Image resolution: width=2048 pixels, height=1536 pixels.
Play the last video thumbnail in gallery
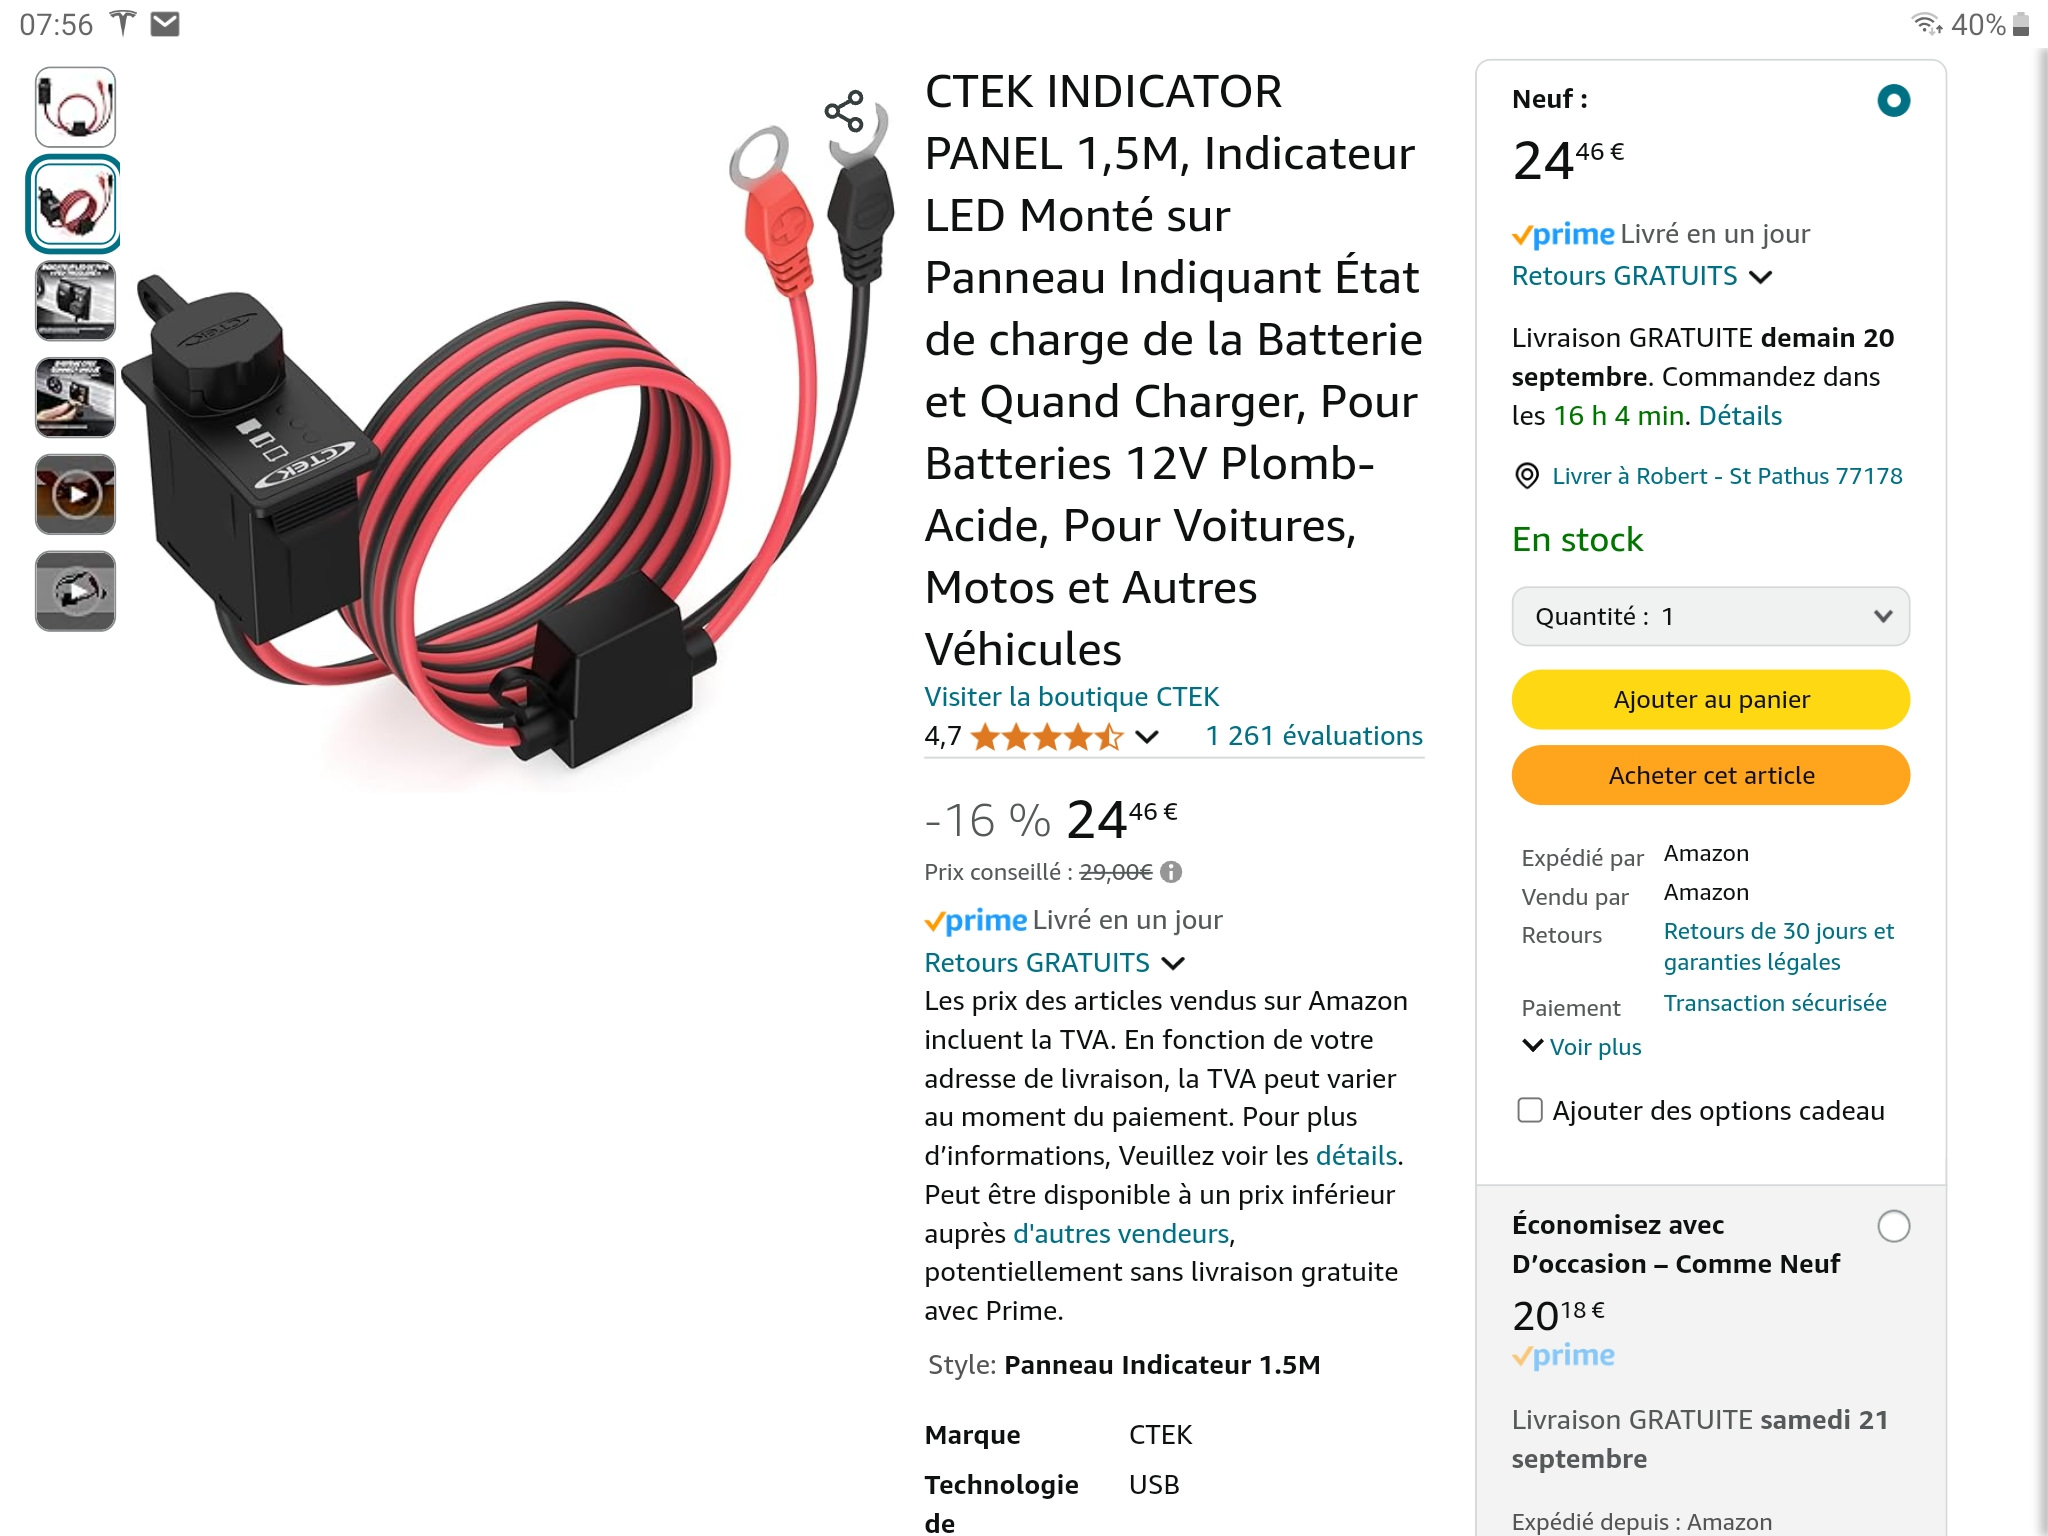pyautogui.click(x=76, y=591)
